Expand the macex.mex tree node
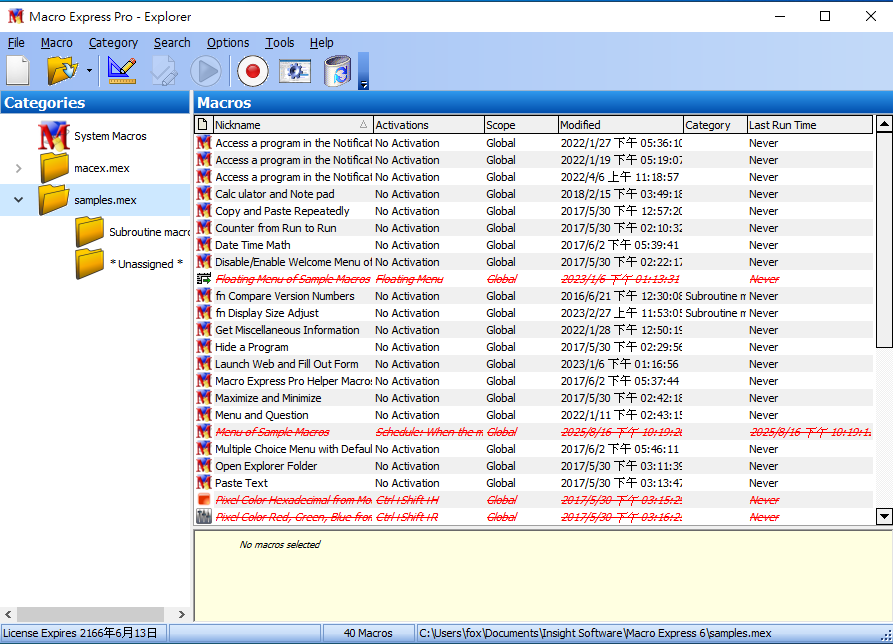 click(x=19, y=168)
